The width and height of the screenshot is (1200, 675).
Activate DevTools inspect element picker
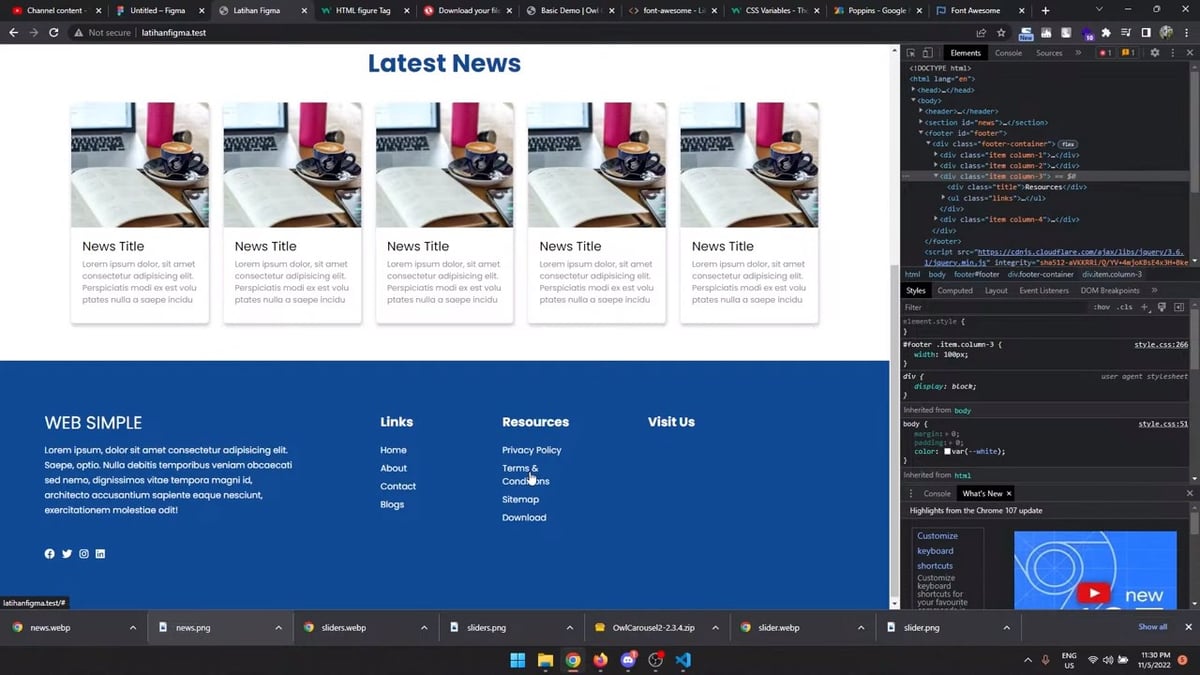pyautogui.click(x=911, y=53)
